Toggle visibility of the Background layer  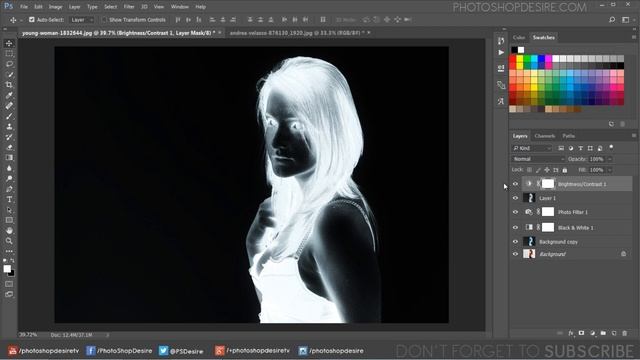click(515, 254)
